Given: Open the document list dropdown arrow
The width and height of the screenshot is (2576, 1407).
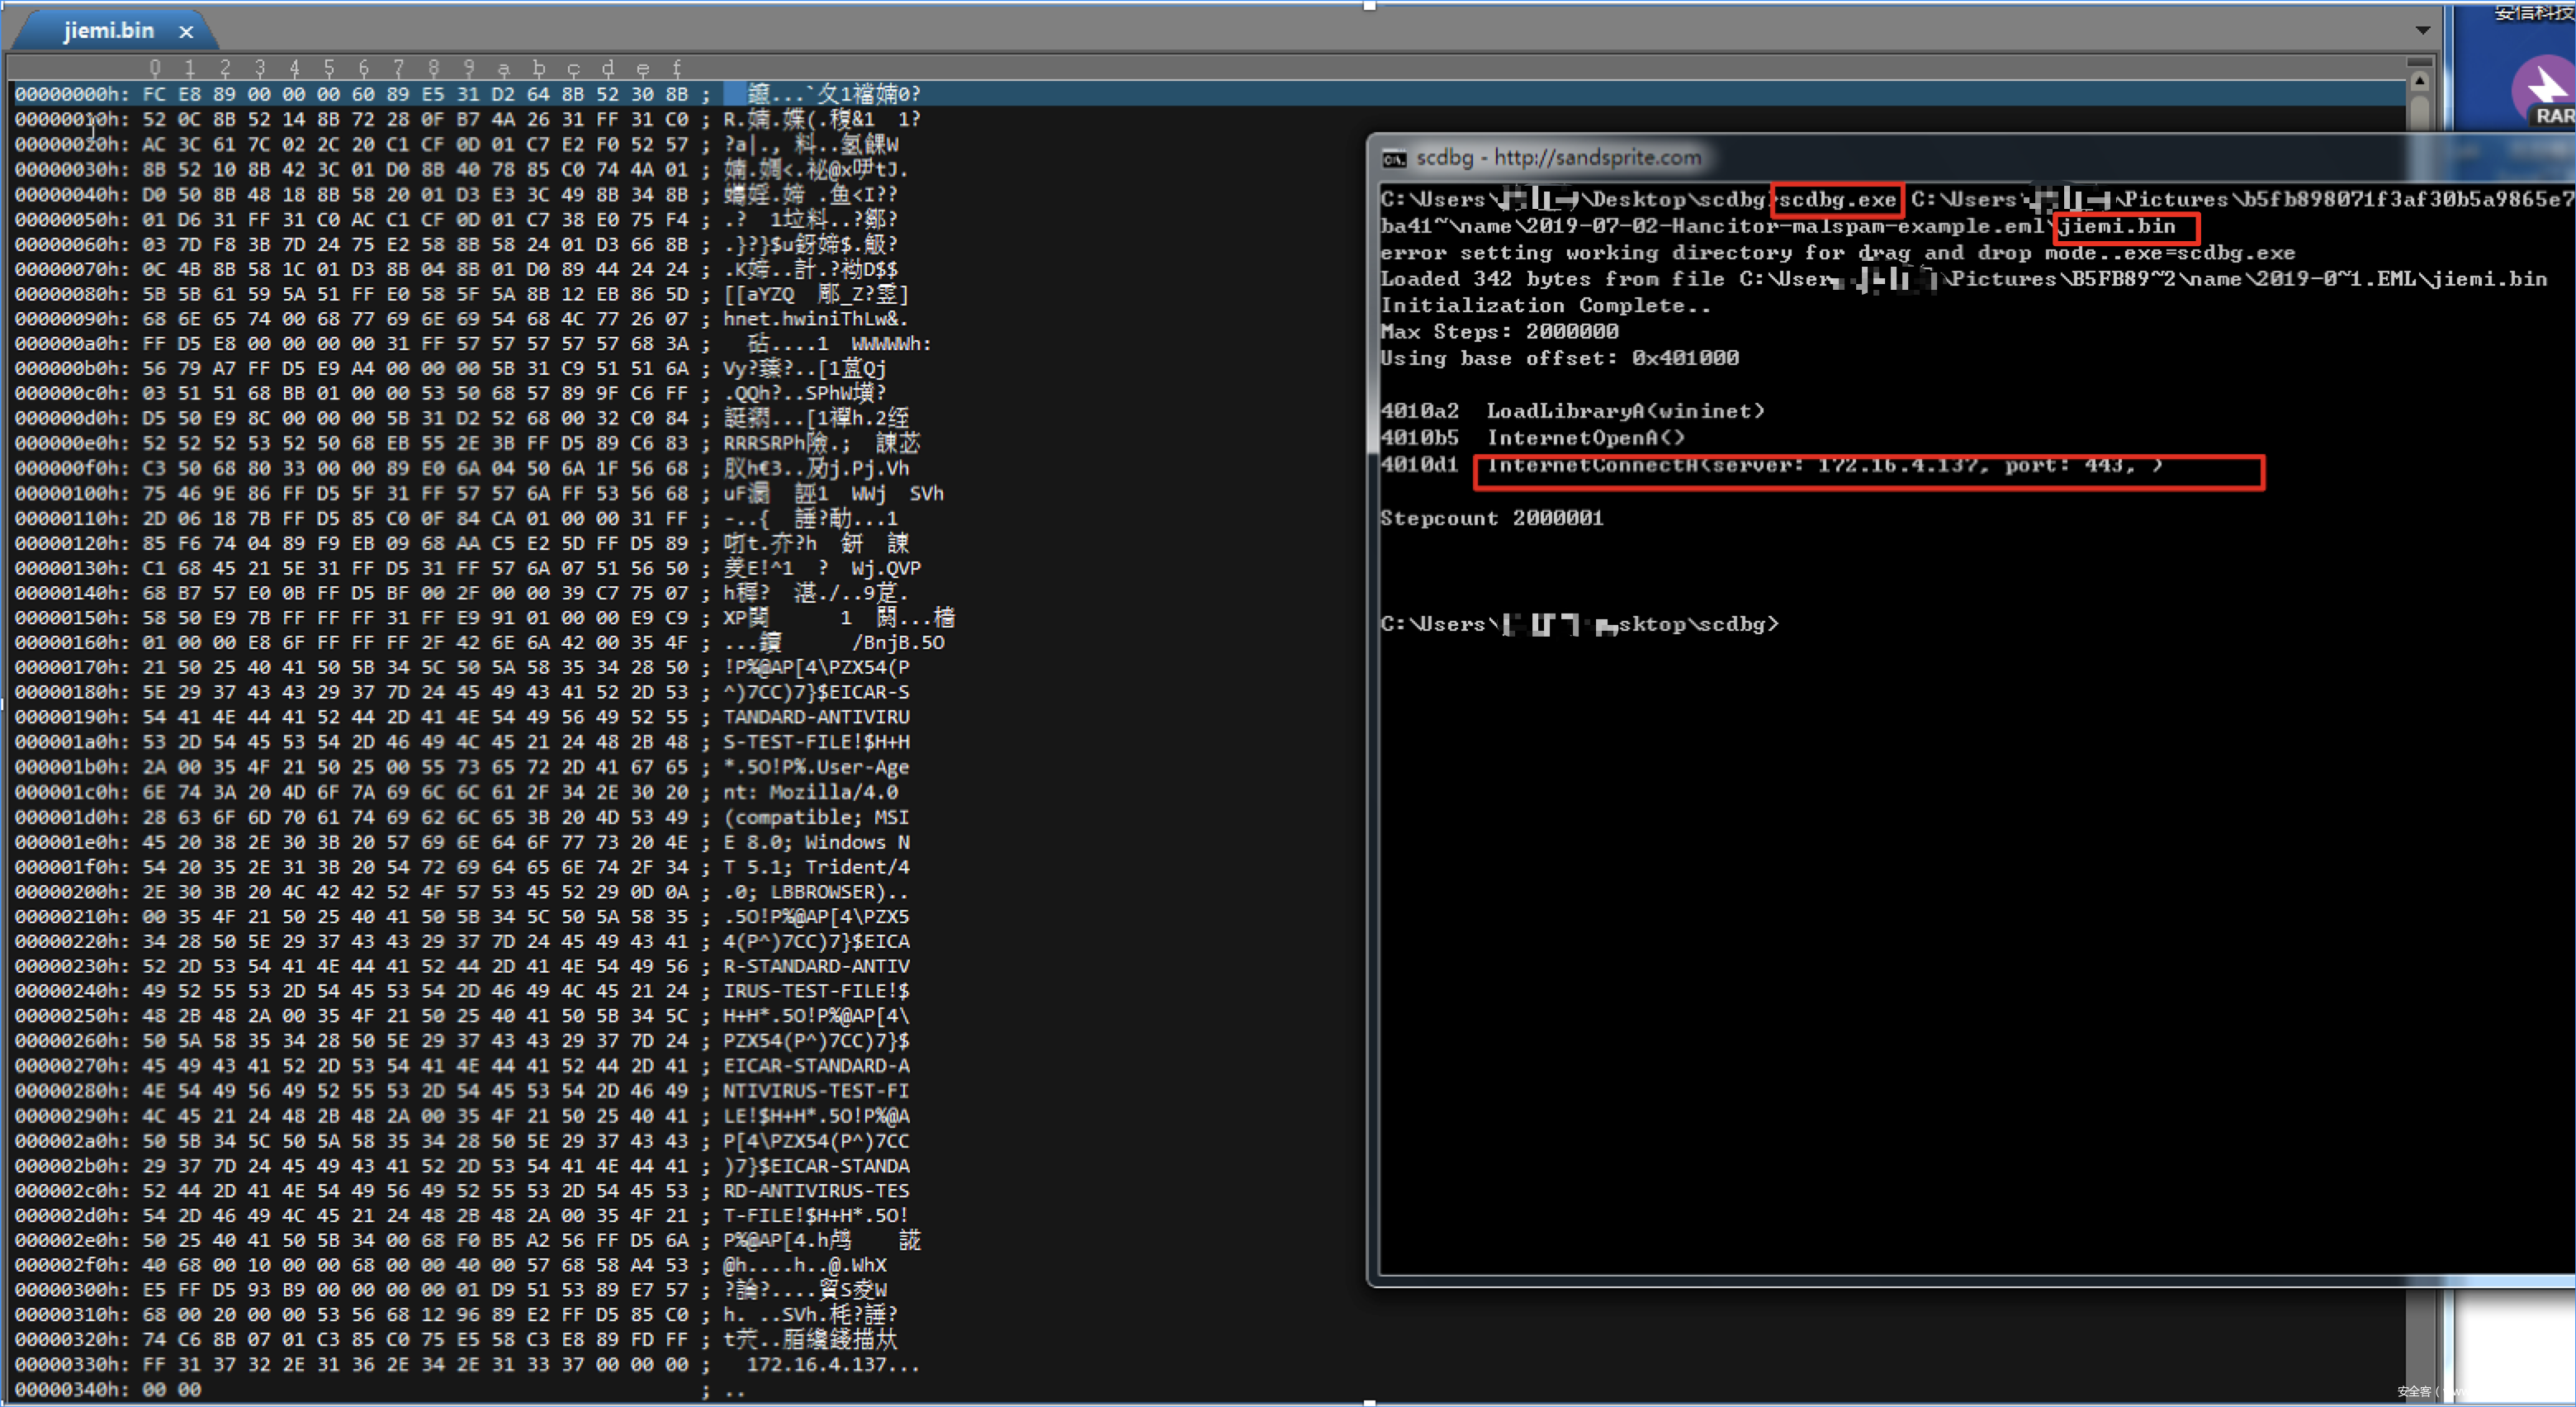Looking at the screenshot, I should coord(2422,30).
